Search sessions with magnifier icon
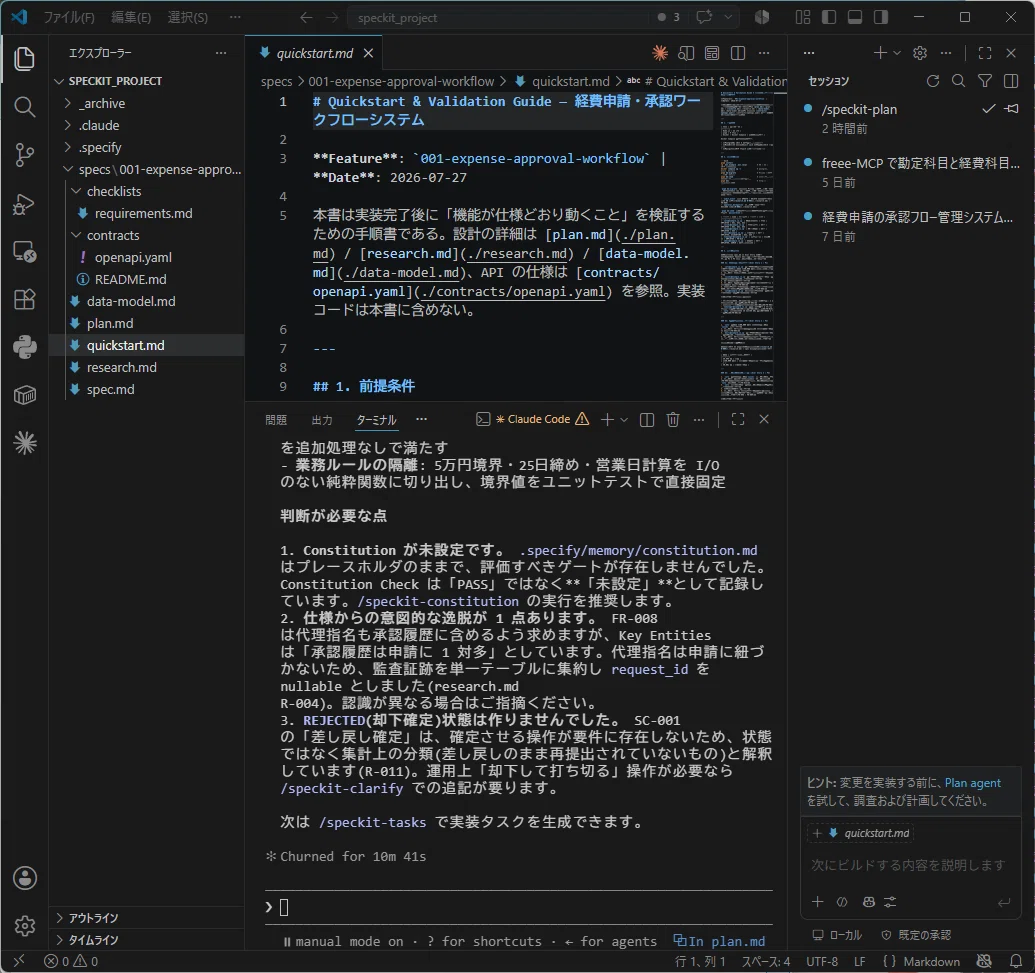Viewport: 1035px width, 973px height. pos(958,81)
